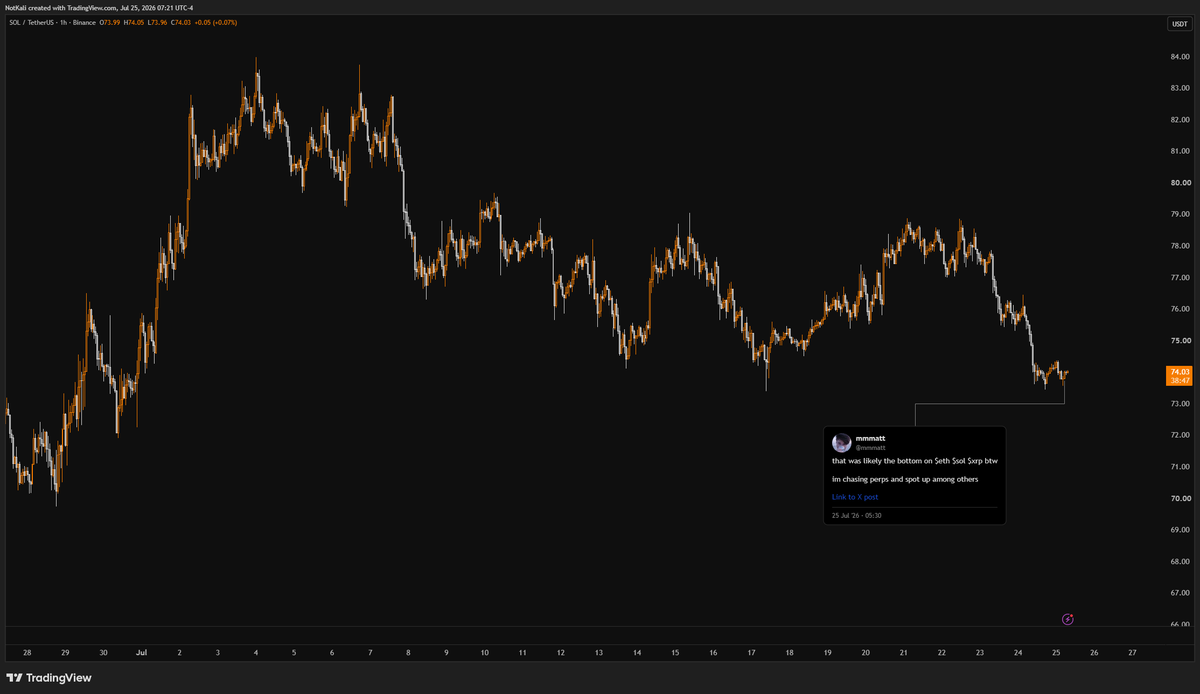This screenshot has width=1200, height=694.
Task: Click date label 17 on the time axis
Action: coord(751,652)
